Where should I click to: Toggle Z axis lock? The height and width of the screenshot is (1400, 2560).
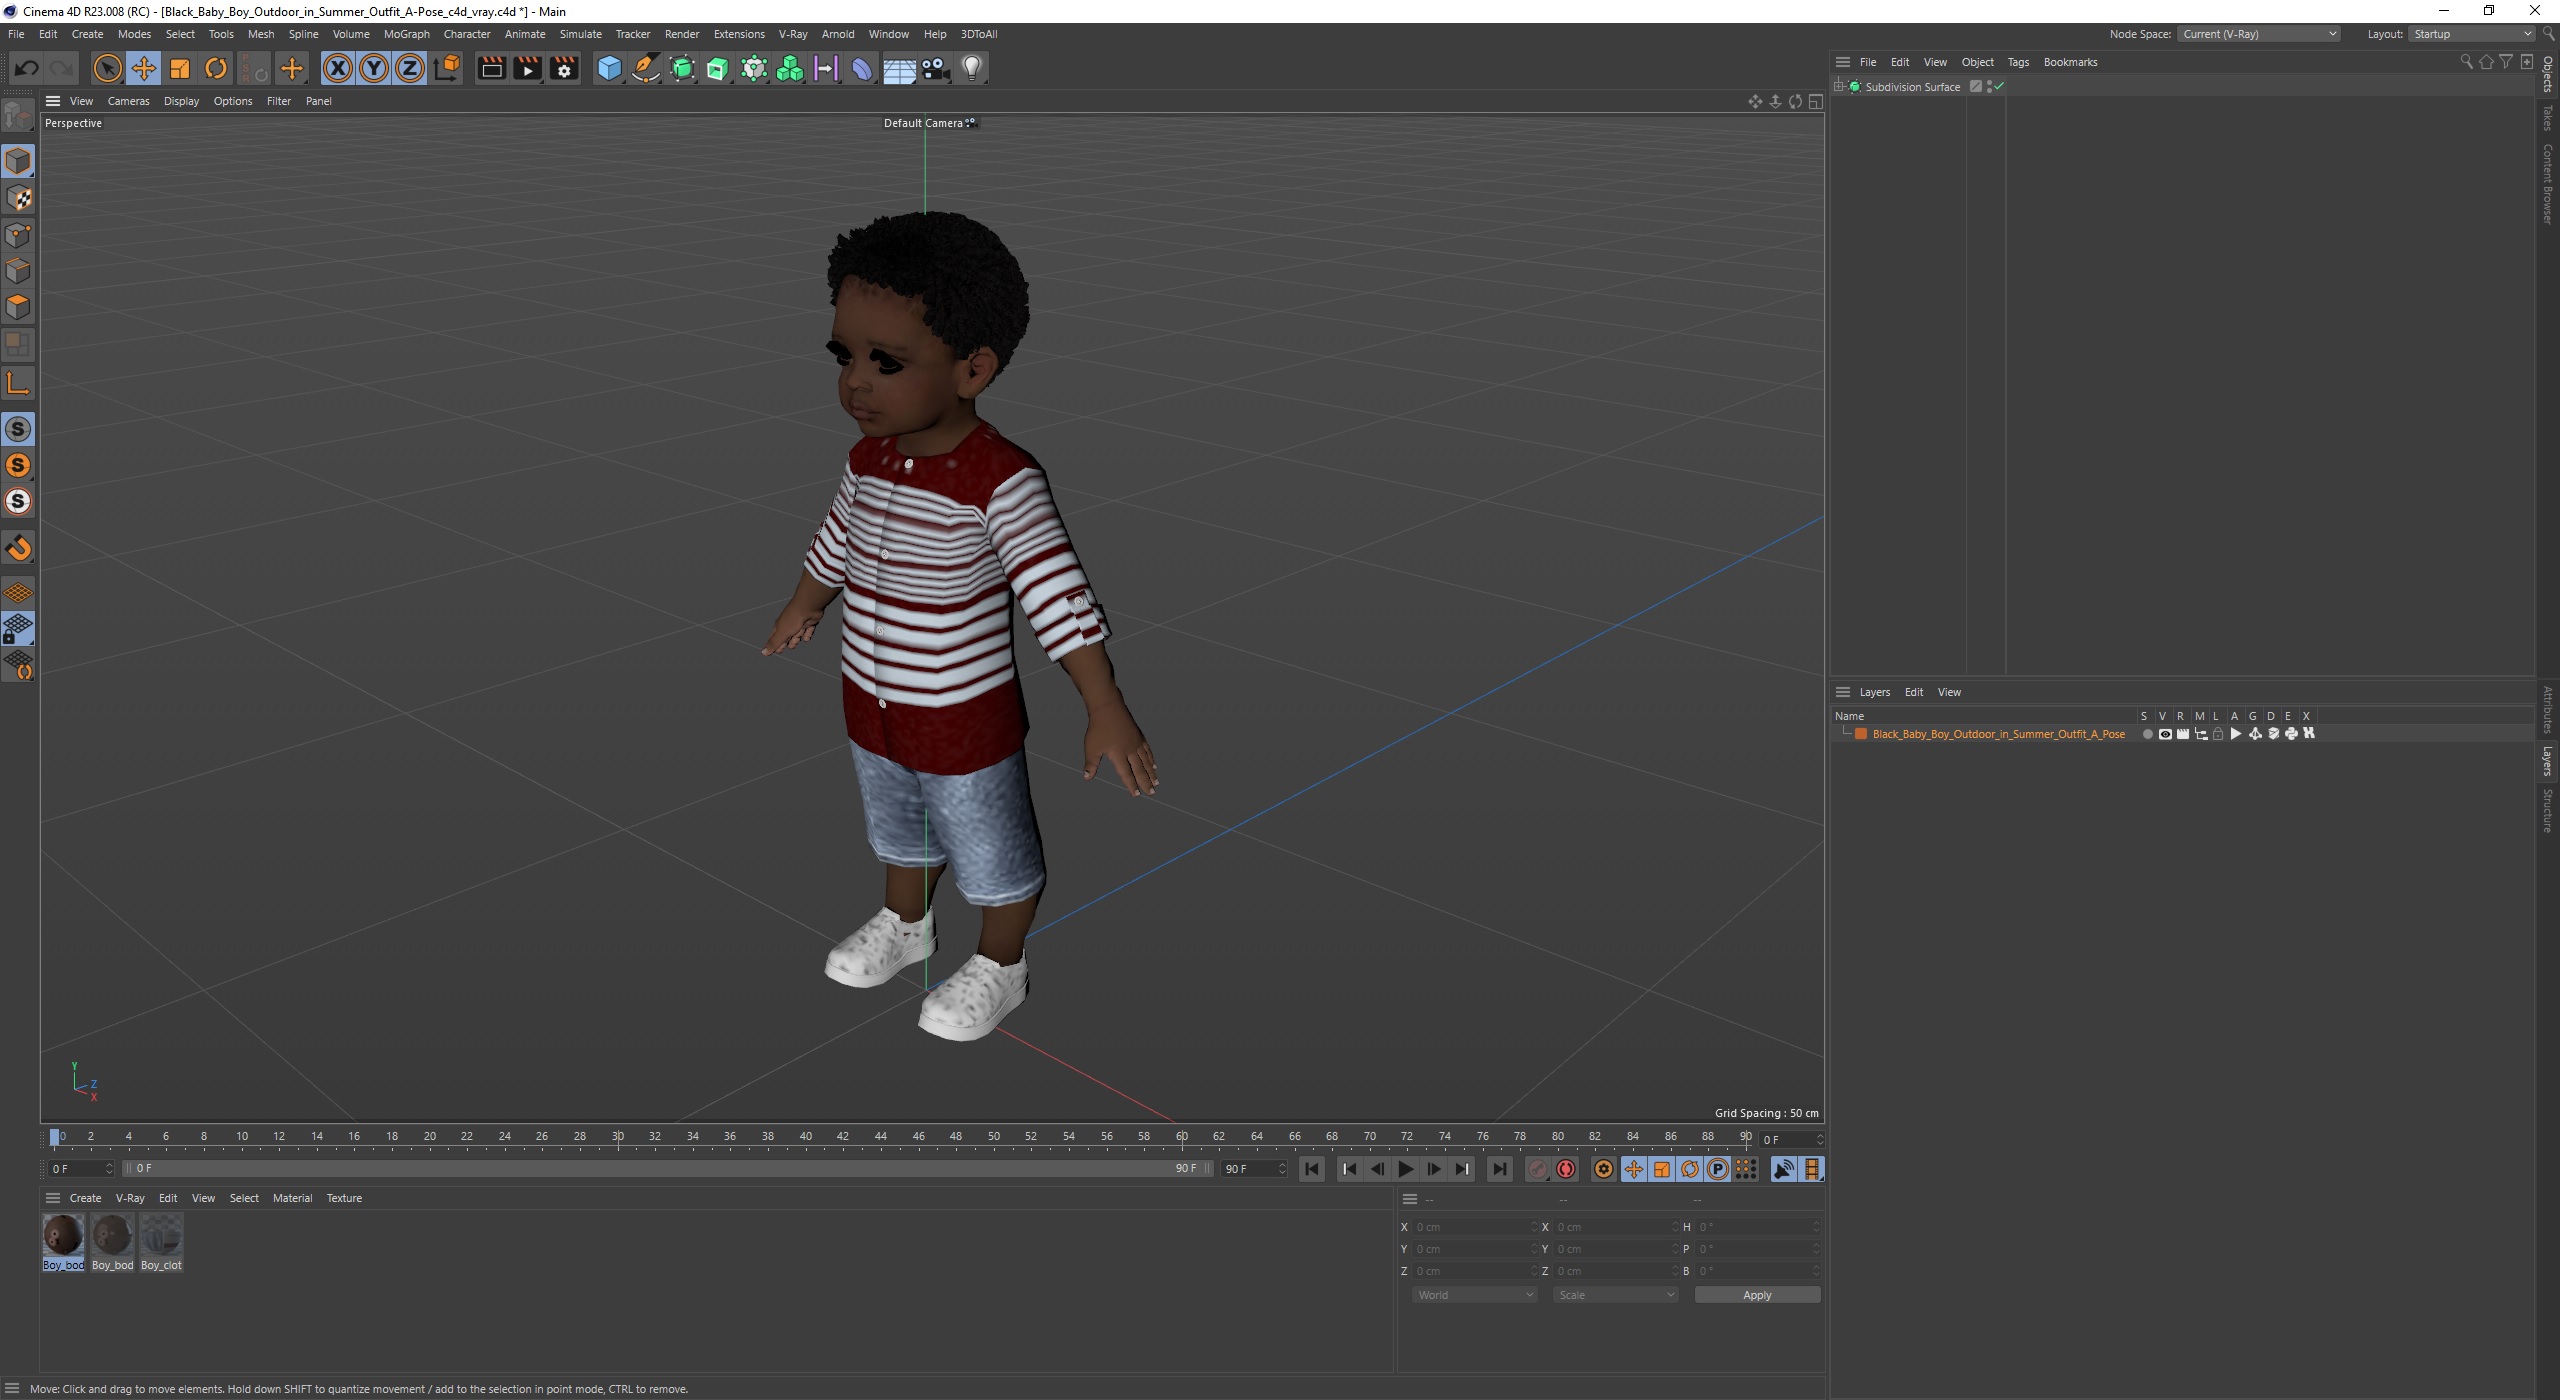(410, 68)
